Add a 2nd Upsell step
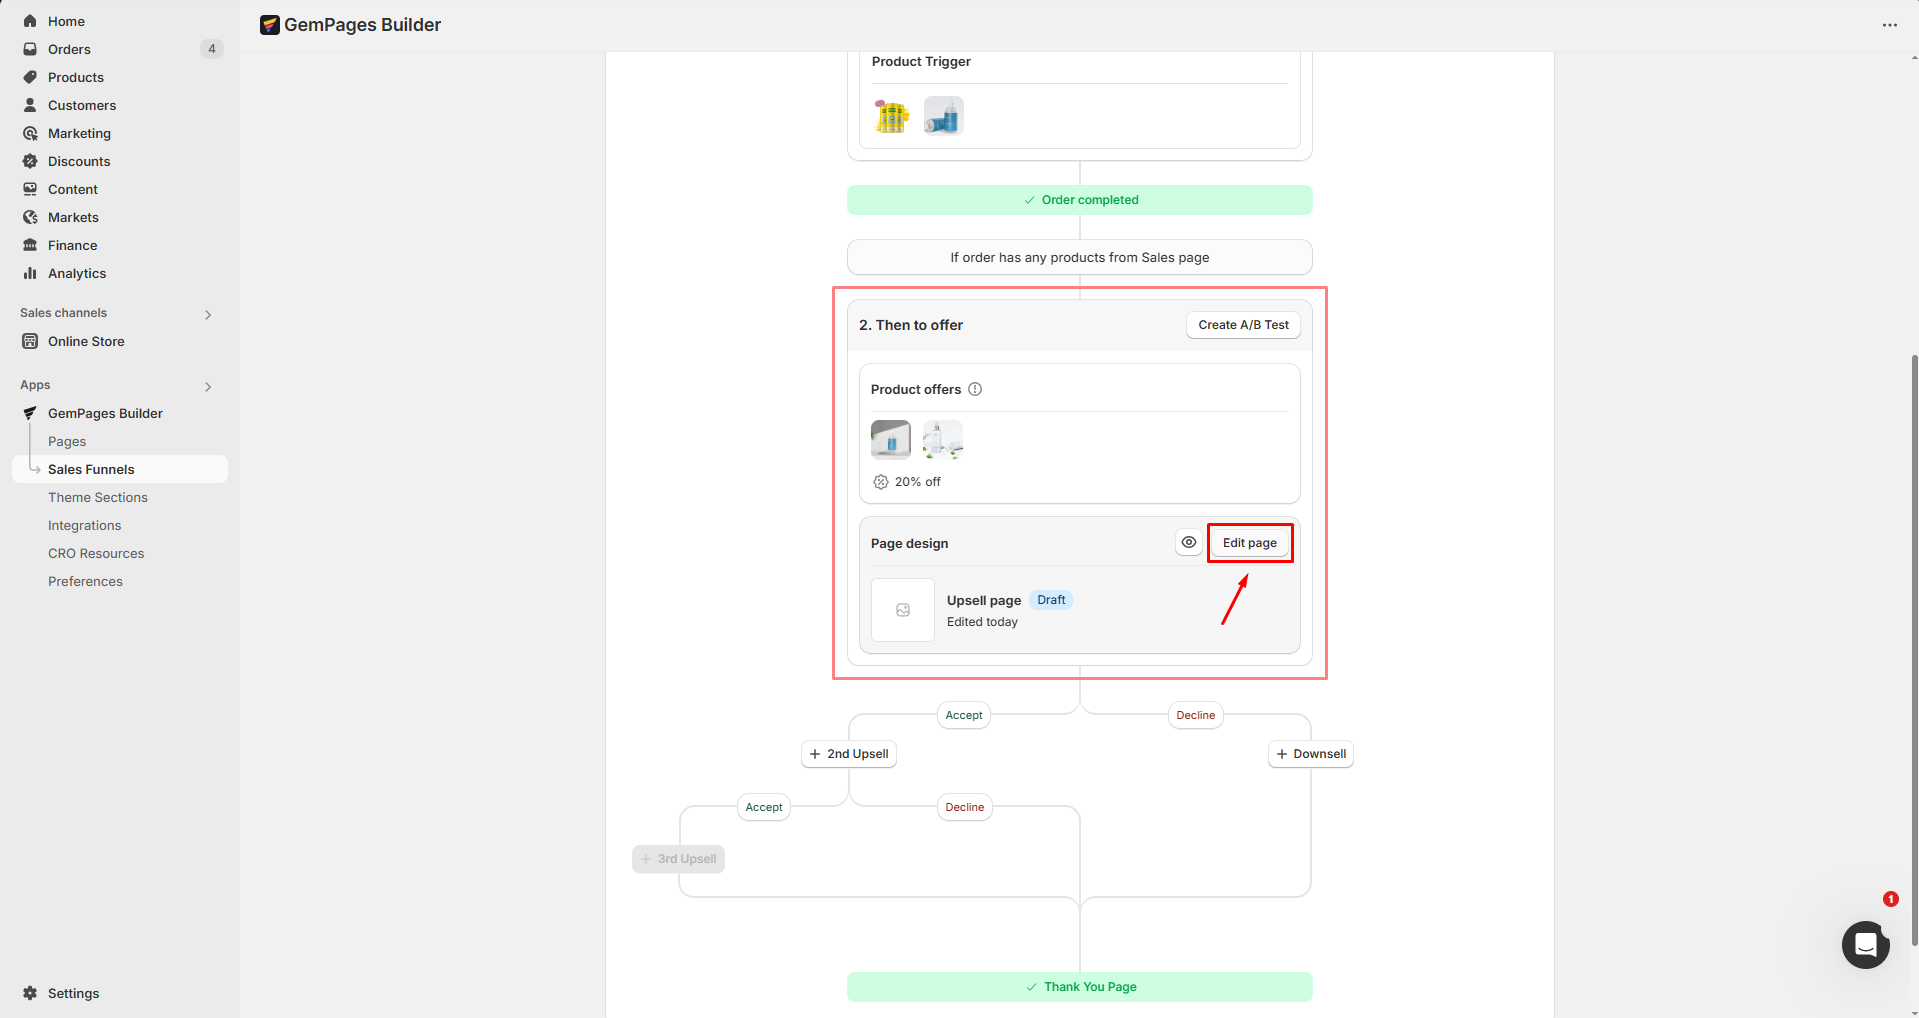The image size is (1919, 1018). tap(849, 754)
